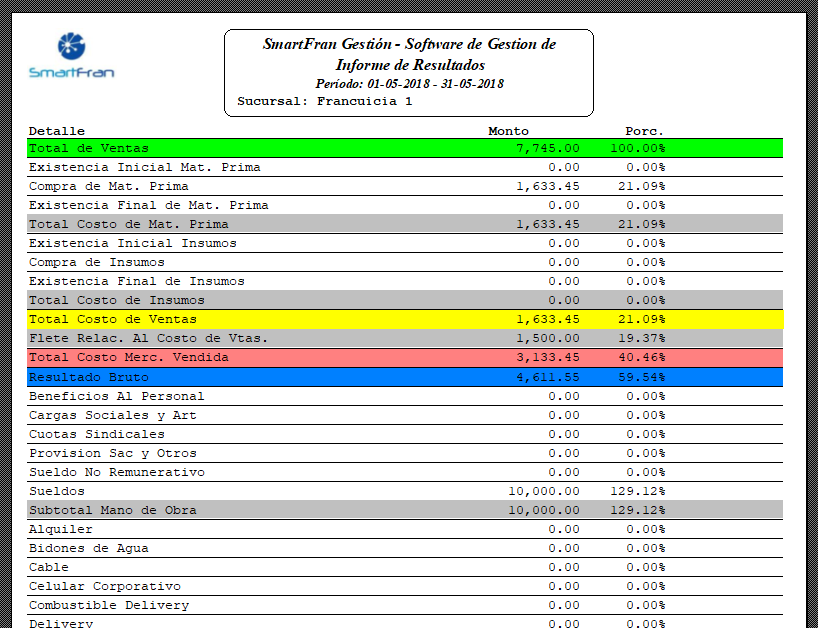
Task: Click the 10,000.00 amount in Sueldos row
Action: click(x=544, y=491)
